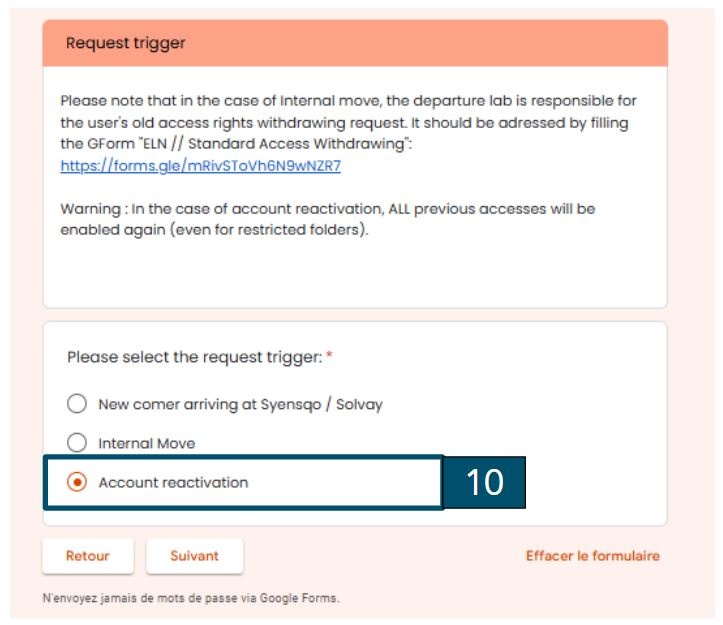Go back with the Retour button
The height and width of the screenshot is (625, 723).
coord(88,556)
